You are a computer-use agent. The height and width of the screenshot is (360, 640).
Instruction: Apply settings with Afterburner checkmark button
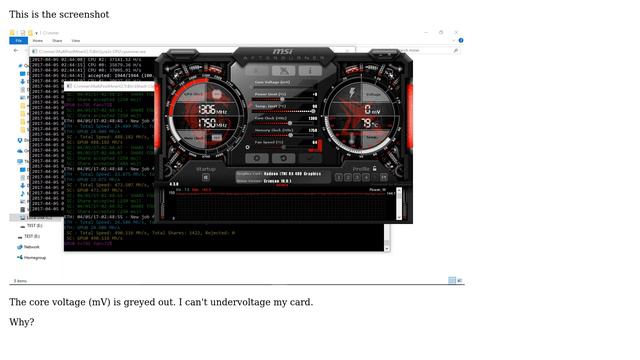(x=310, y=158)
